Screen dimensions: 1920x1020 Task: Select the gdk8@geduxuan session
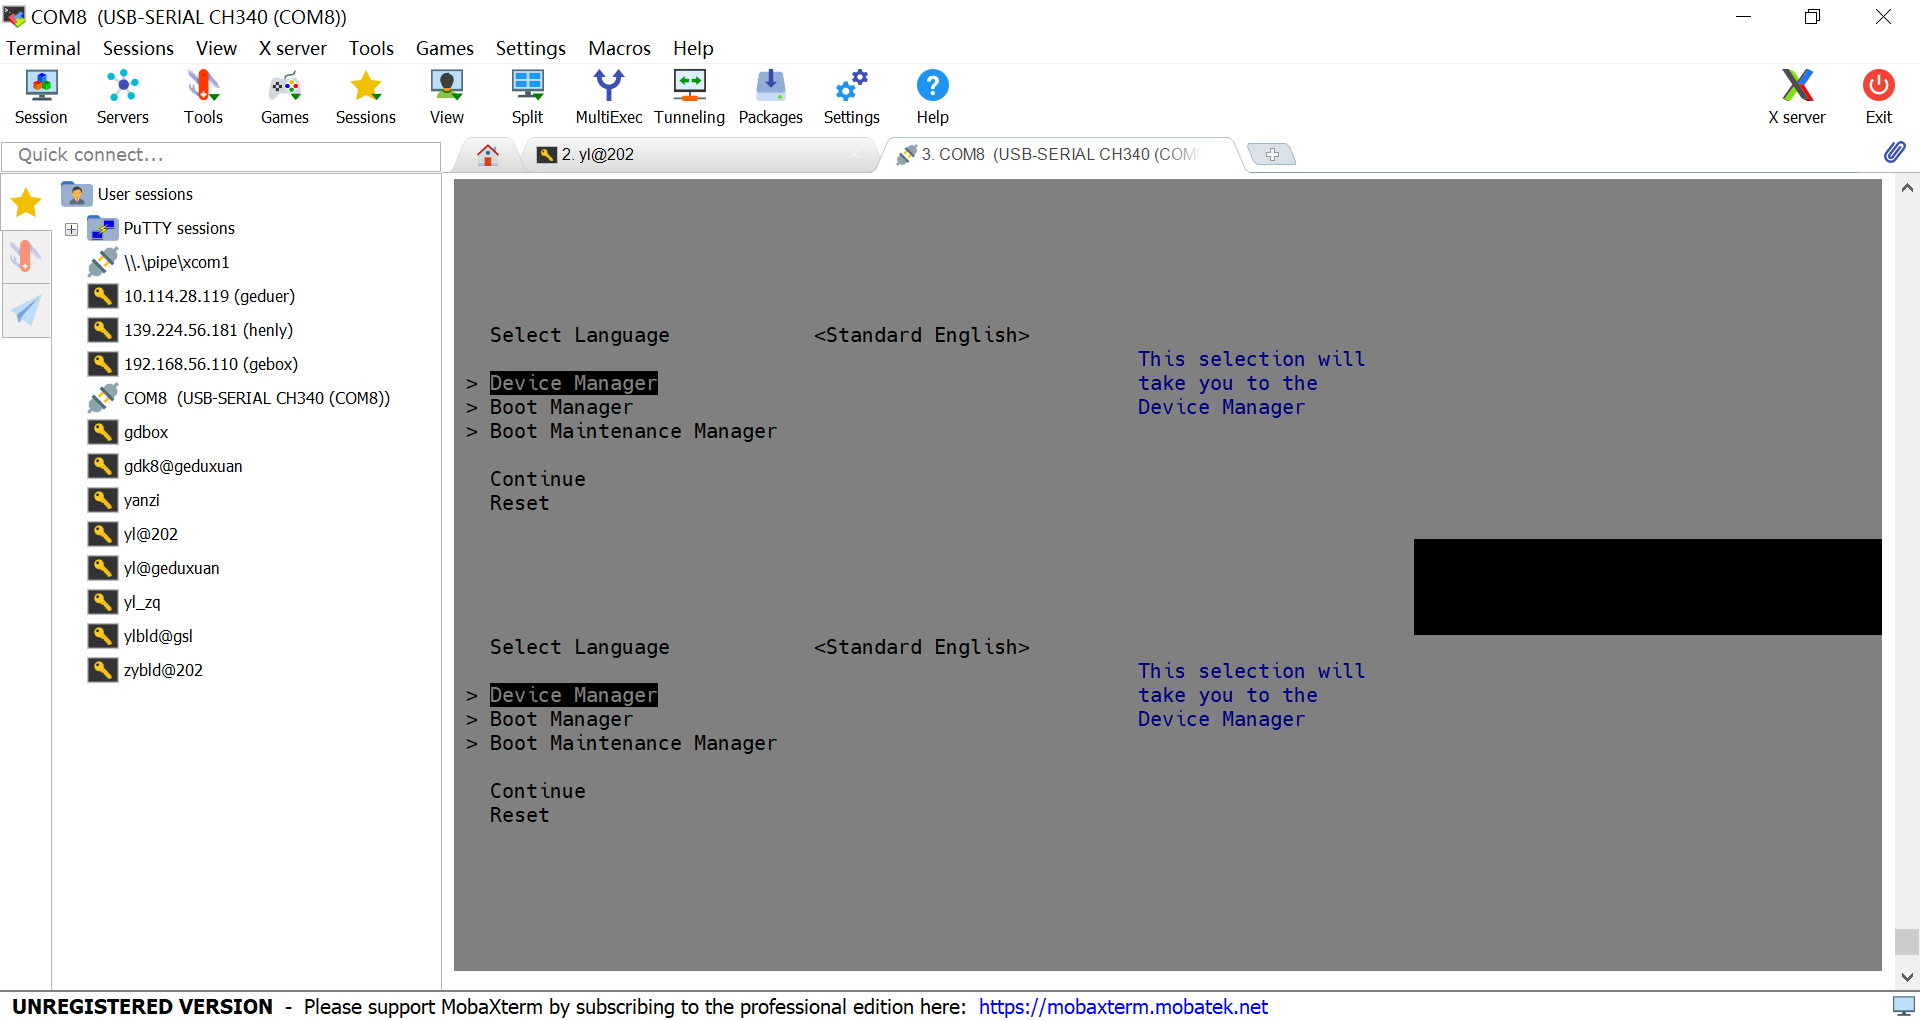[x=183, y=466]
